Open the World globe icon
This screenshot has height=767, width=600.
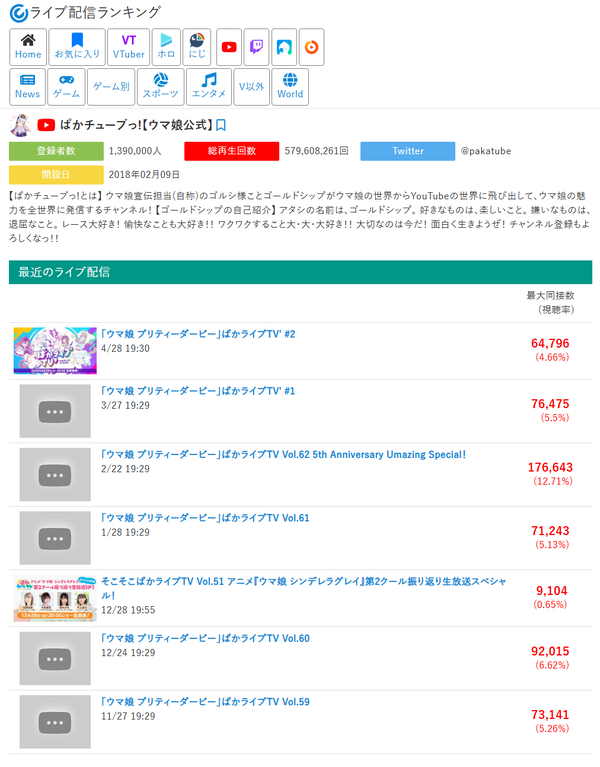[x=290, y=87]
